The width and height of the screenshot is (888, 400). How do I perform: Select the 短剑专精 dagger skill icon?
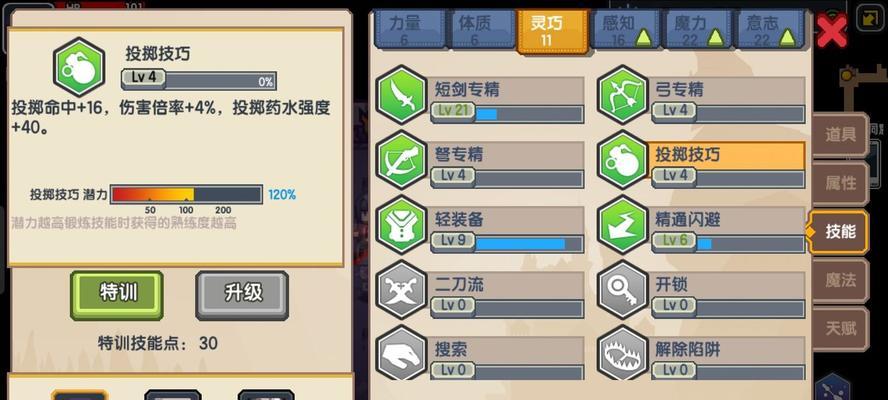401,95
